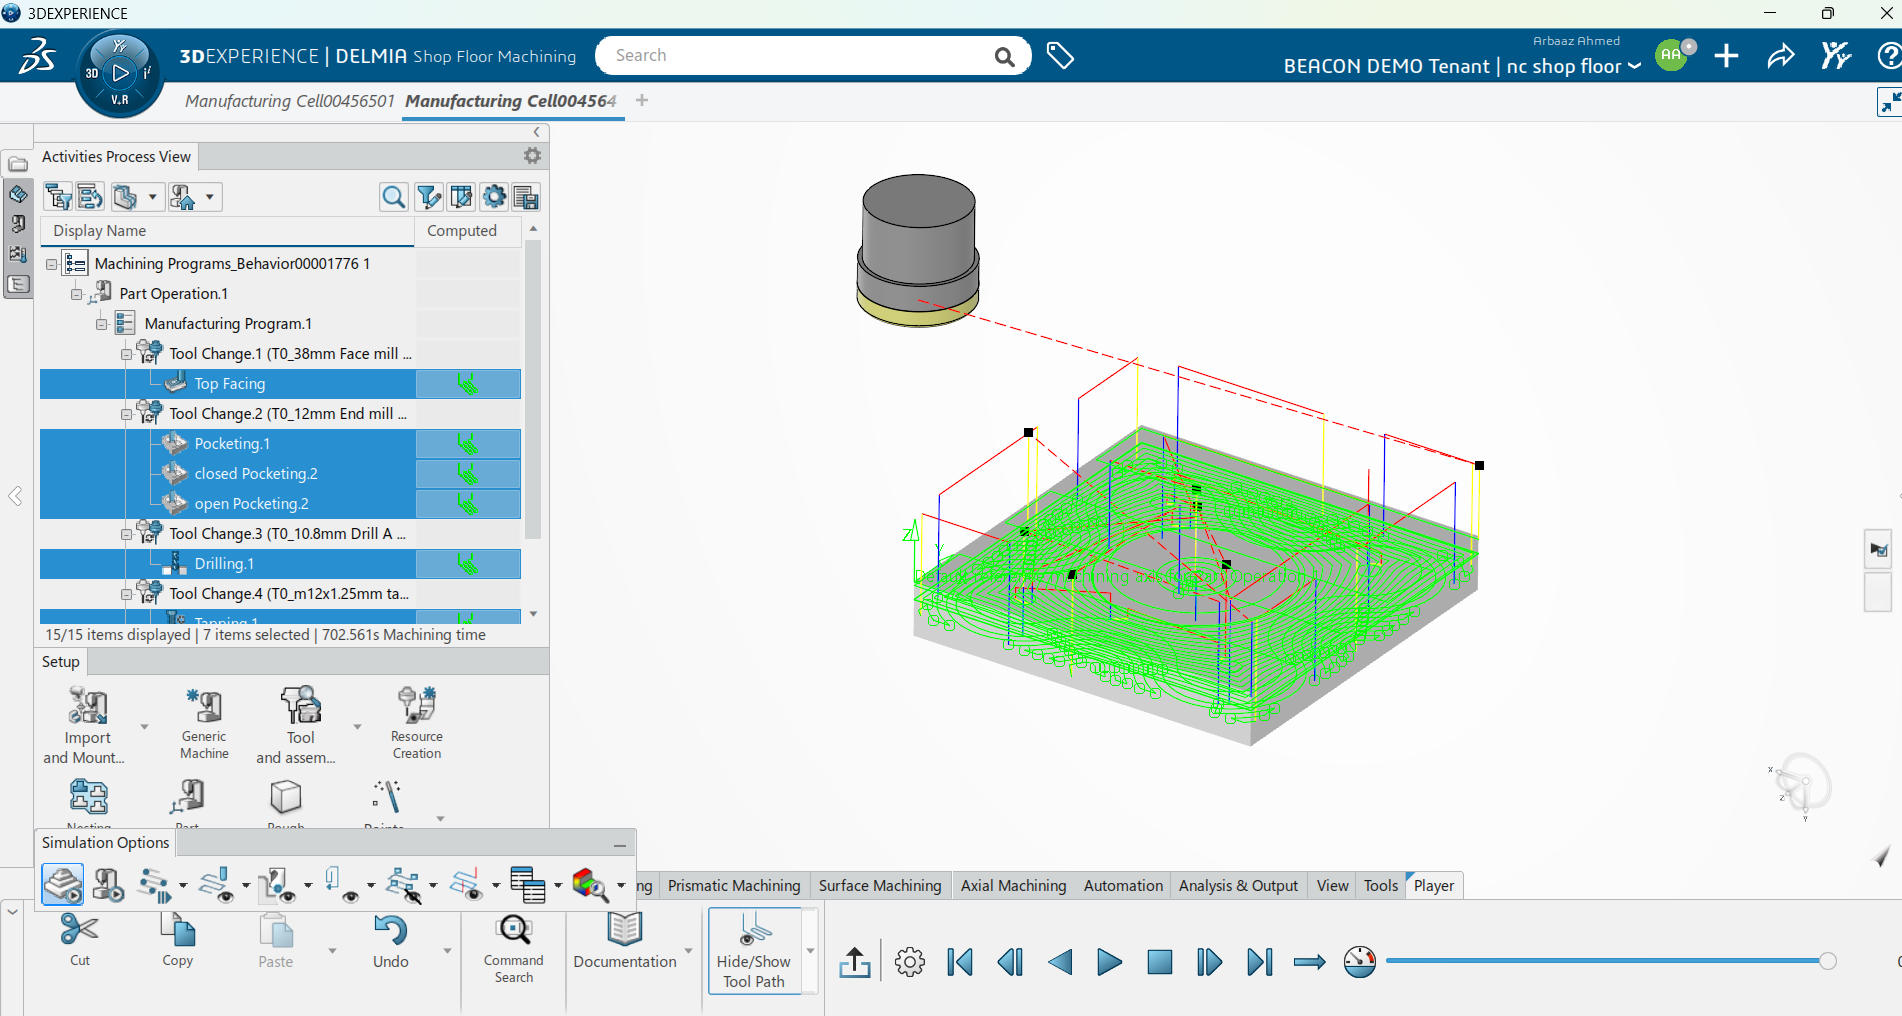
Task: Open the grey gear settings of Activities Process View
Action: [x=532, y=156]
